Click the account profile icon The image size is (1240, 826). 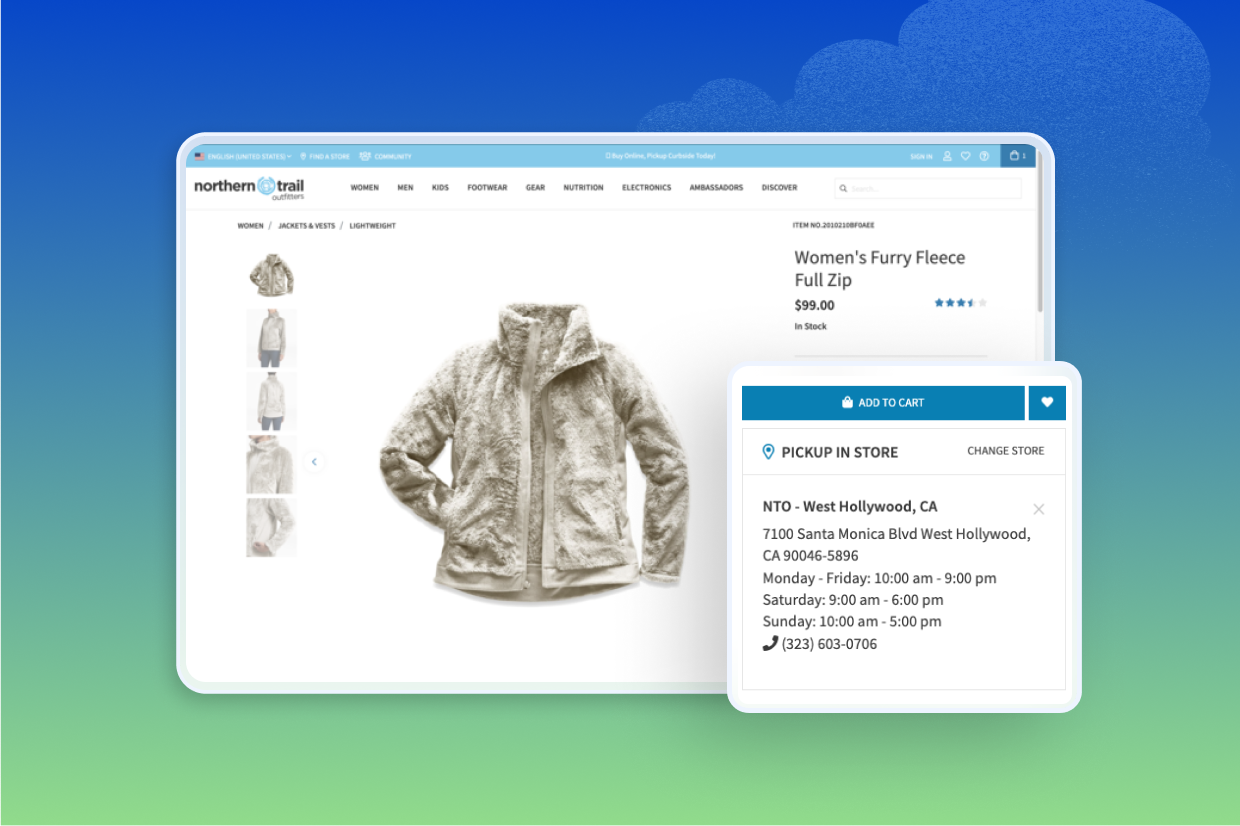pyautogui.click(x=947, y=156)
